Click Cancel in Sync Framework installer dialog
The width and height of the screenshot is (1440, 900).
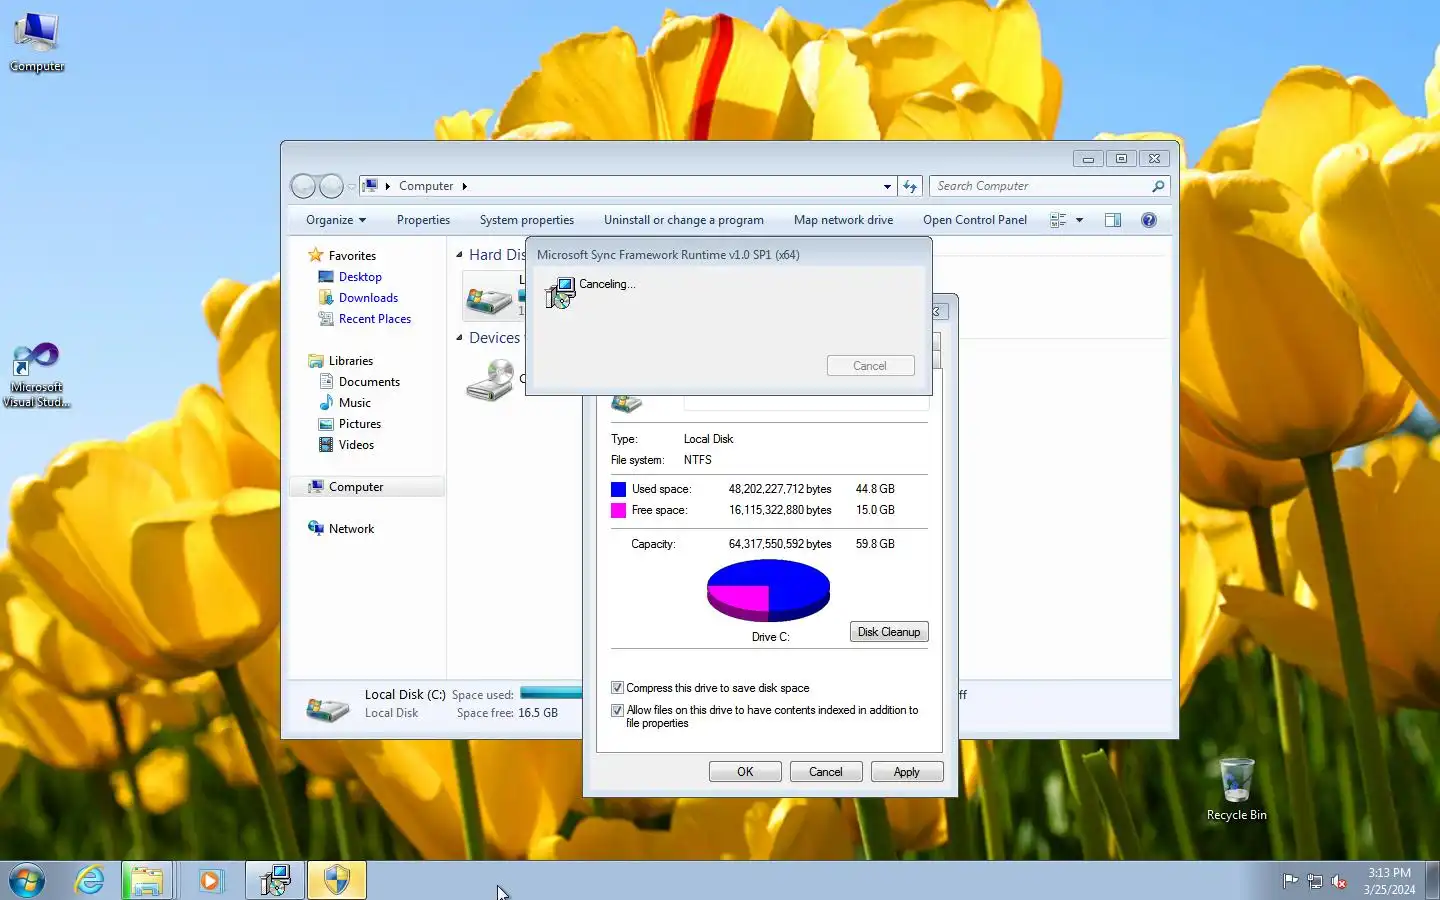[870, 366]
